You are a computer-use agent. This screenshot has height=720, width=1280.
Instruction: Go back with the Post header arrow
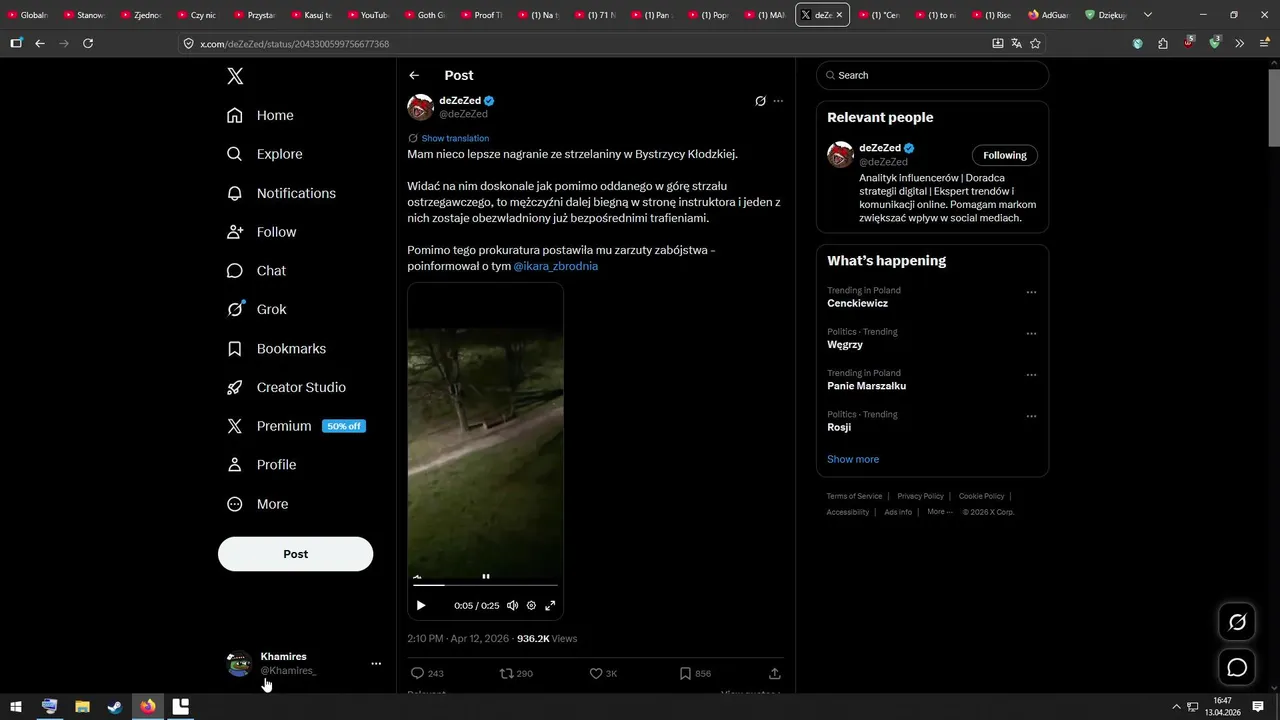coord(414,76)
